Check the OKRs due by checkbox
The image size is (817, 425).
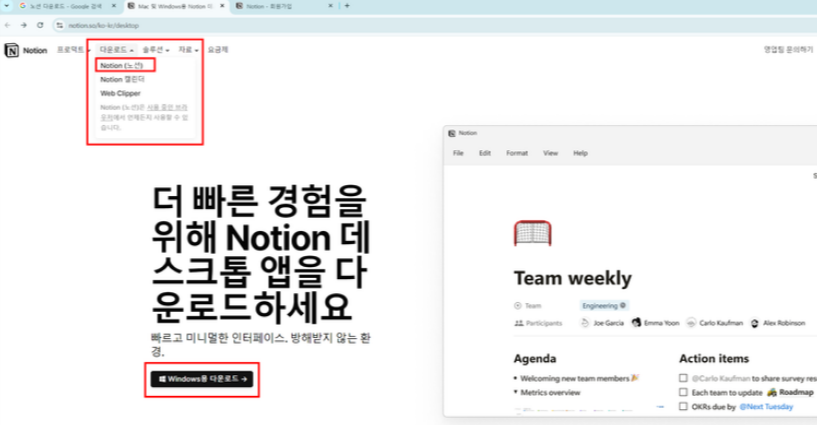tap(683, 406)
